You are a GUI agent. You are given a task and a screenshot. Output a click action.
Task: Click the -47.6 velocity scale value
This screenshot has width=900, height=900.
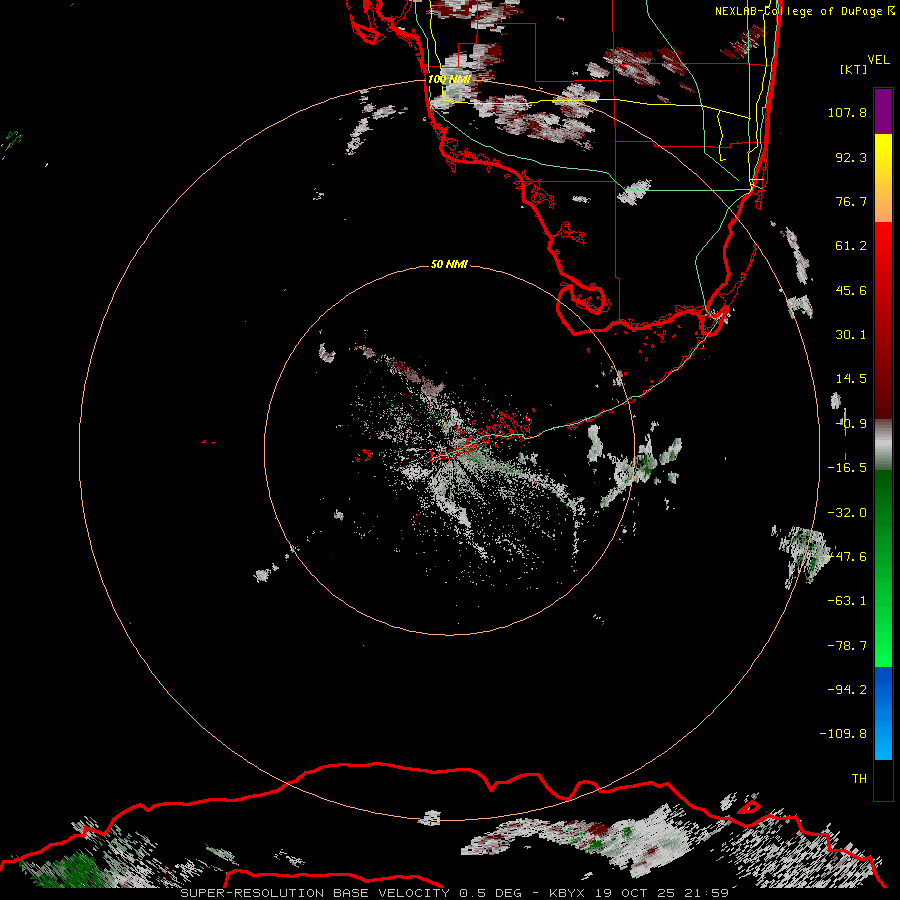coord(847,557)
